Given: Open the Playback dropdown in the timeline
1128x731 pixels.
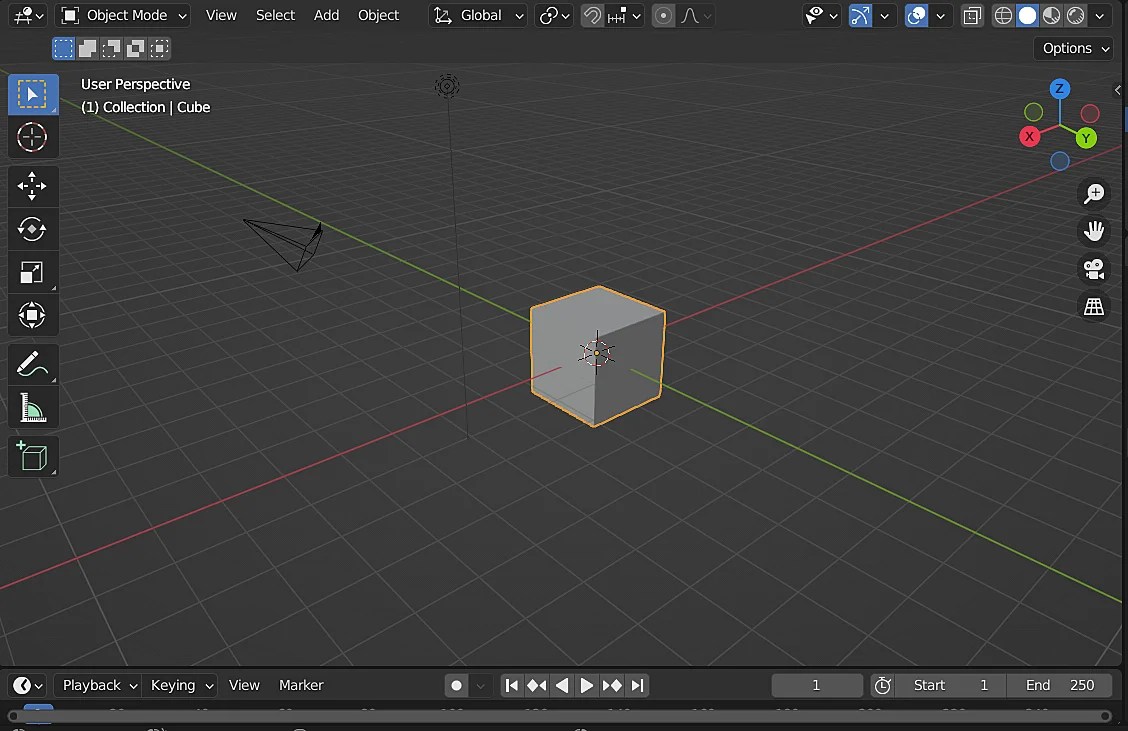Looking at the screenshot, I should (x=97, y=685).
